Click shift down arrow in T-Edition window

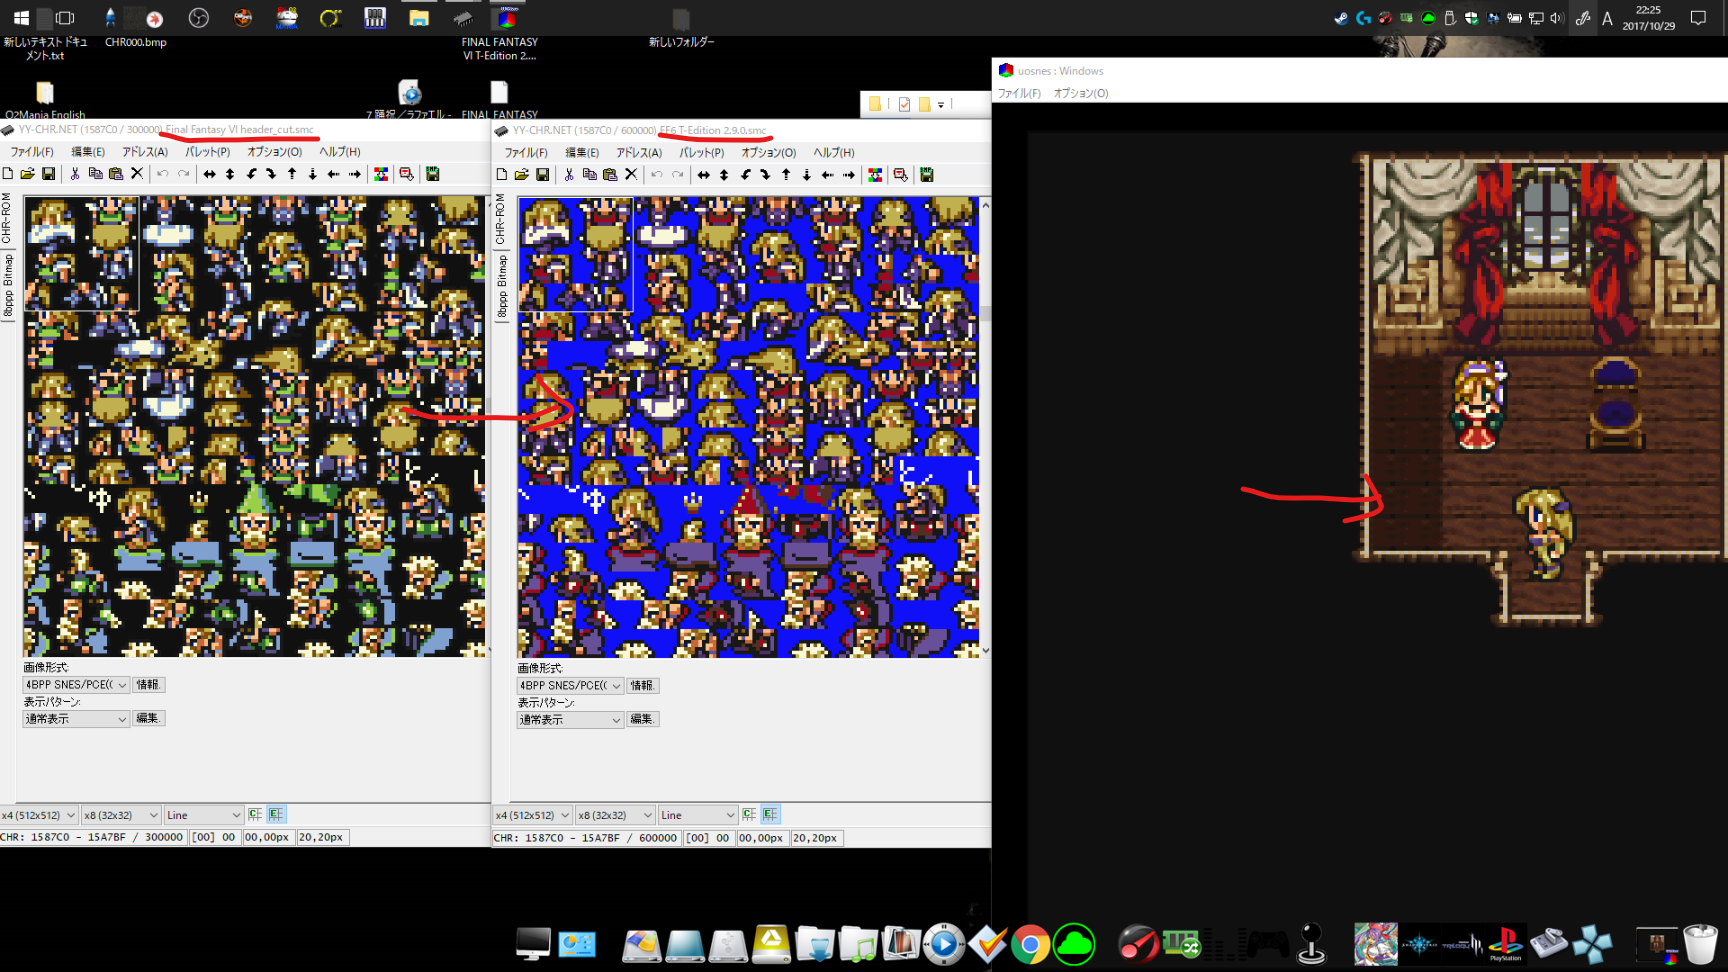coord(807,175)
